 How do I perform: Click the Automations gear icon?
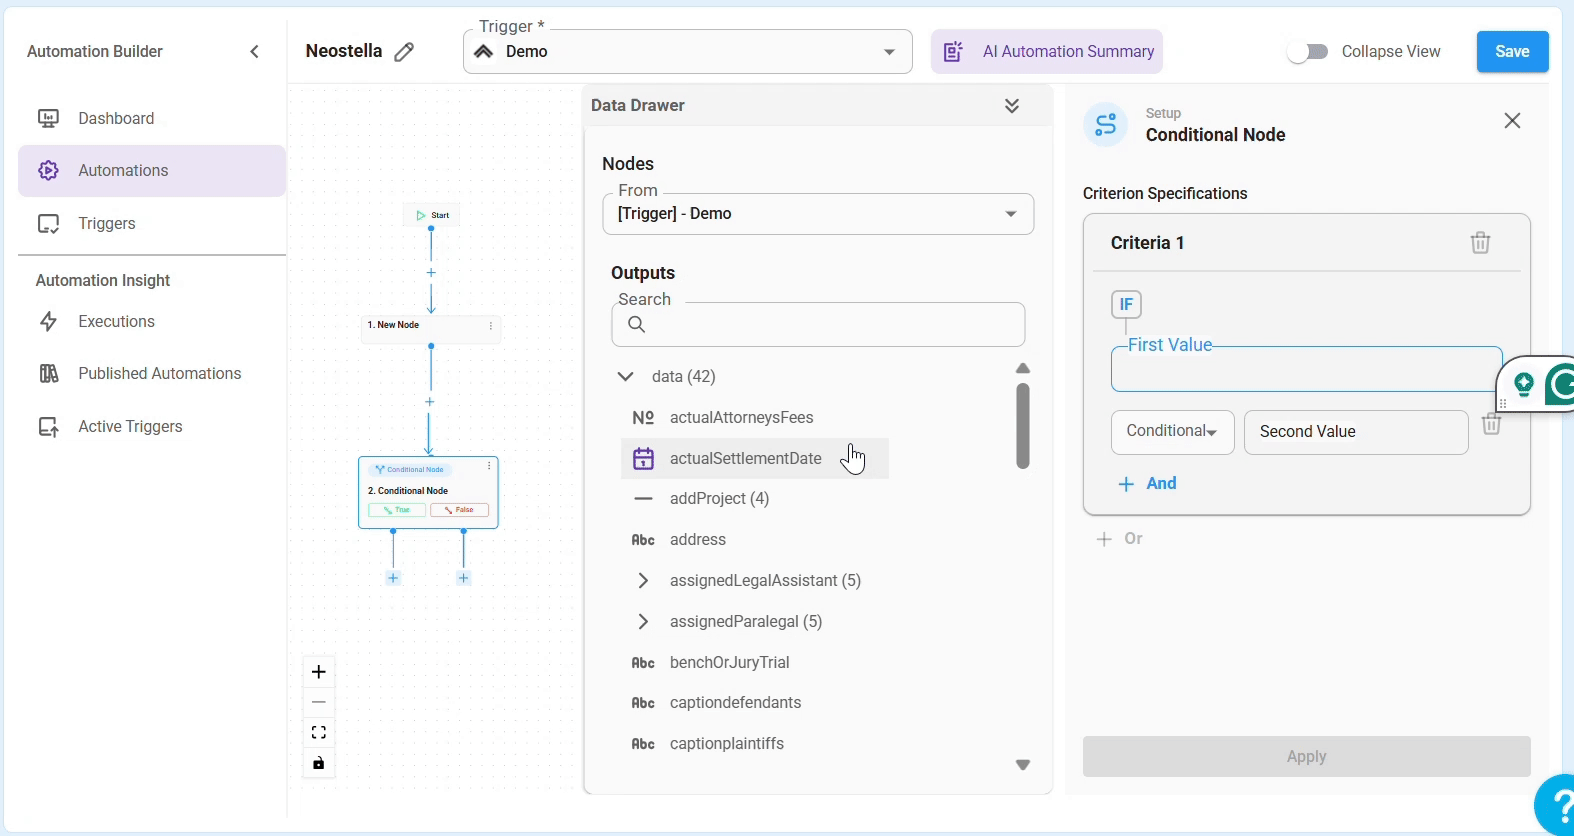click(48, 171)
